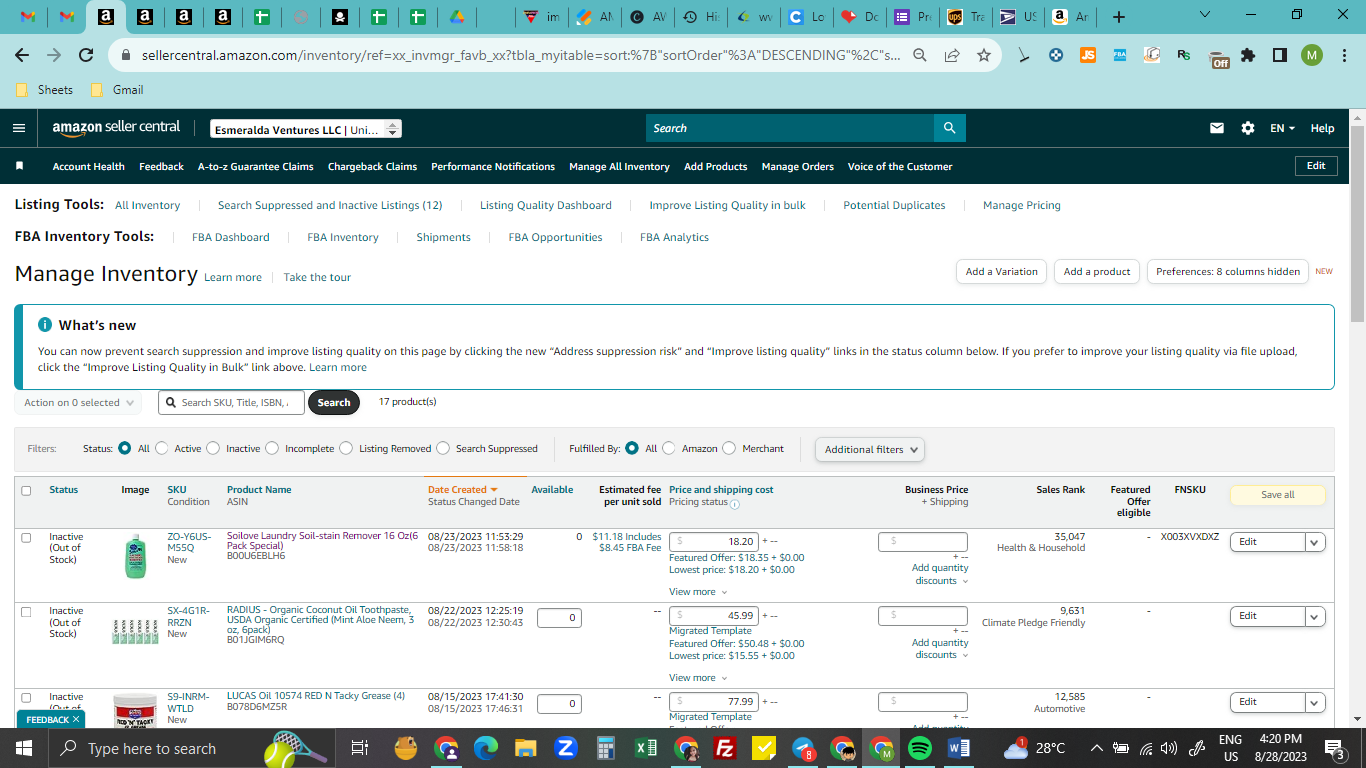Open the FBA Dashboard tool link

tap(231, 237)
